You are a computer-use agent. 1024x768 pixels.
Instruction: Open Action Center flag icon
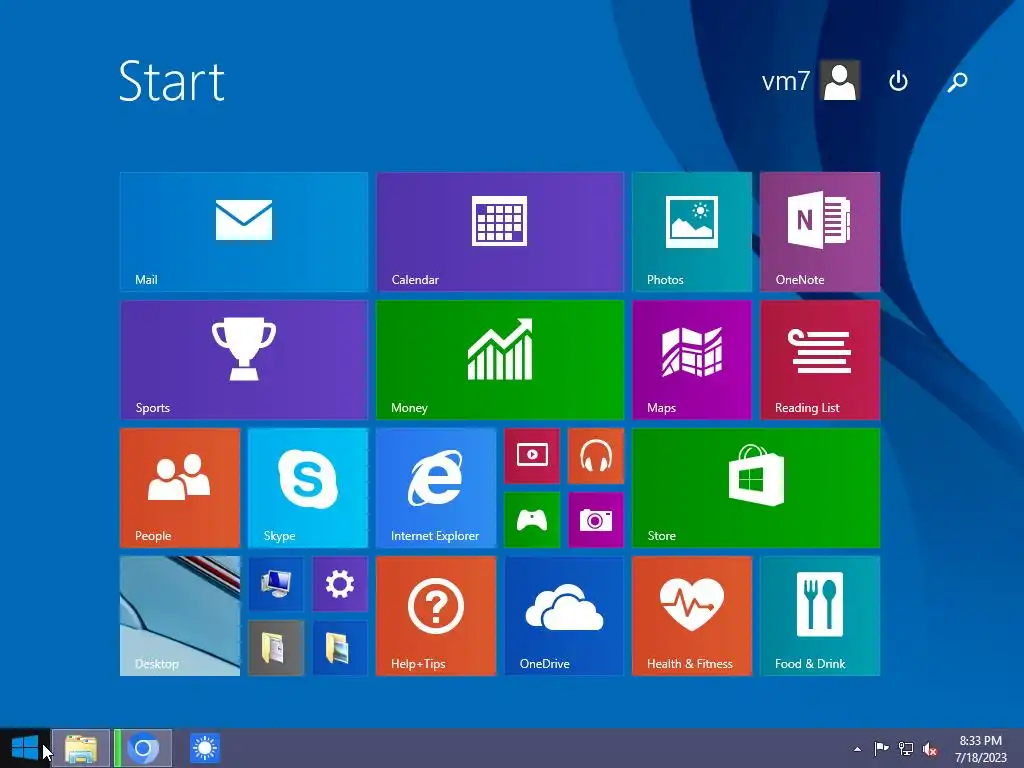881,748
